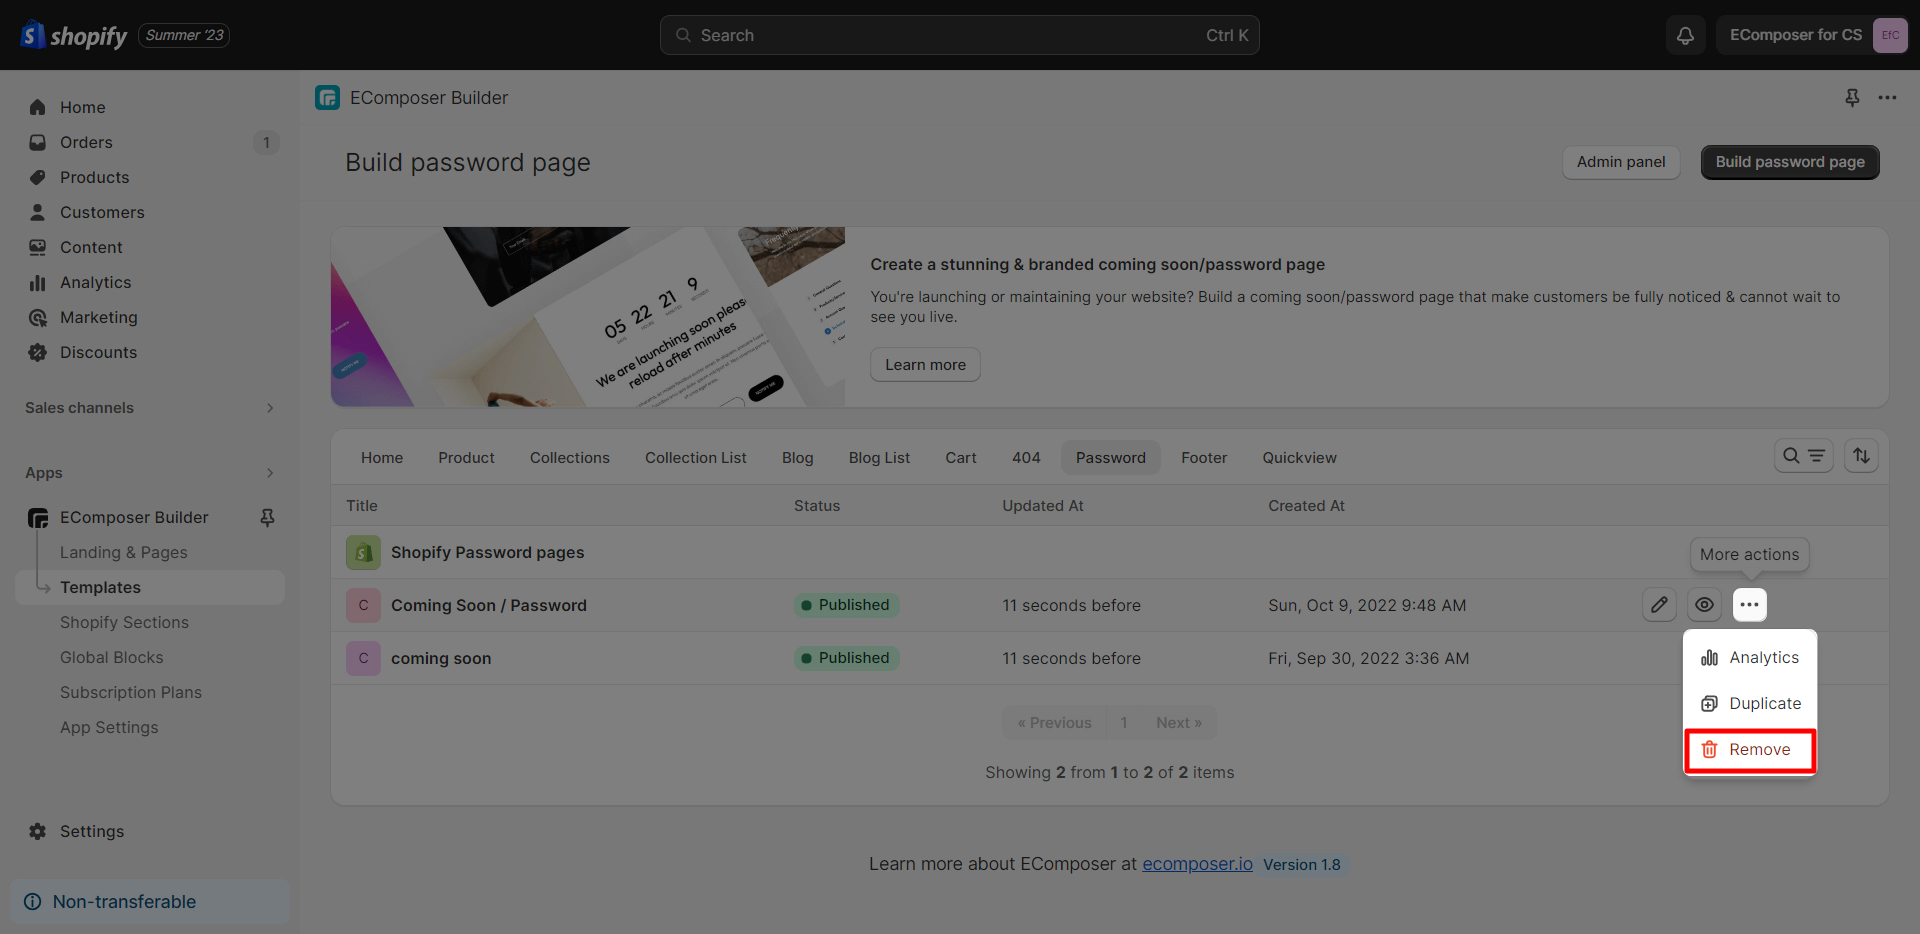
Task: Click the search and filter button
Action: pyautogui.click(x=1803, y=456)
